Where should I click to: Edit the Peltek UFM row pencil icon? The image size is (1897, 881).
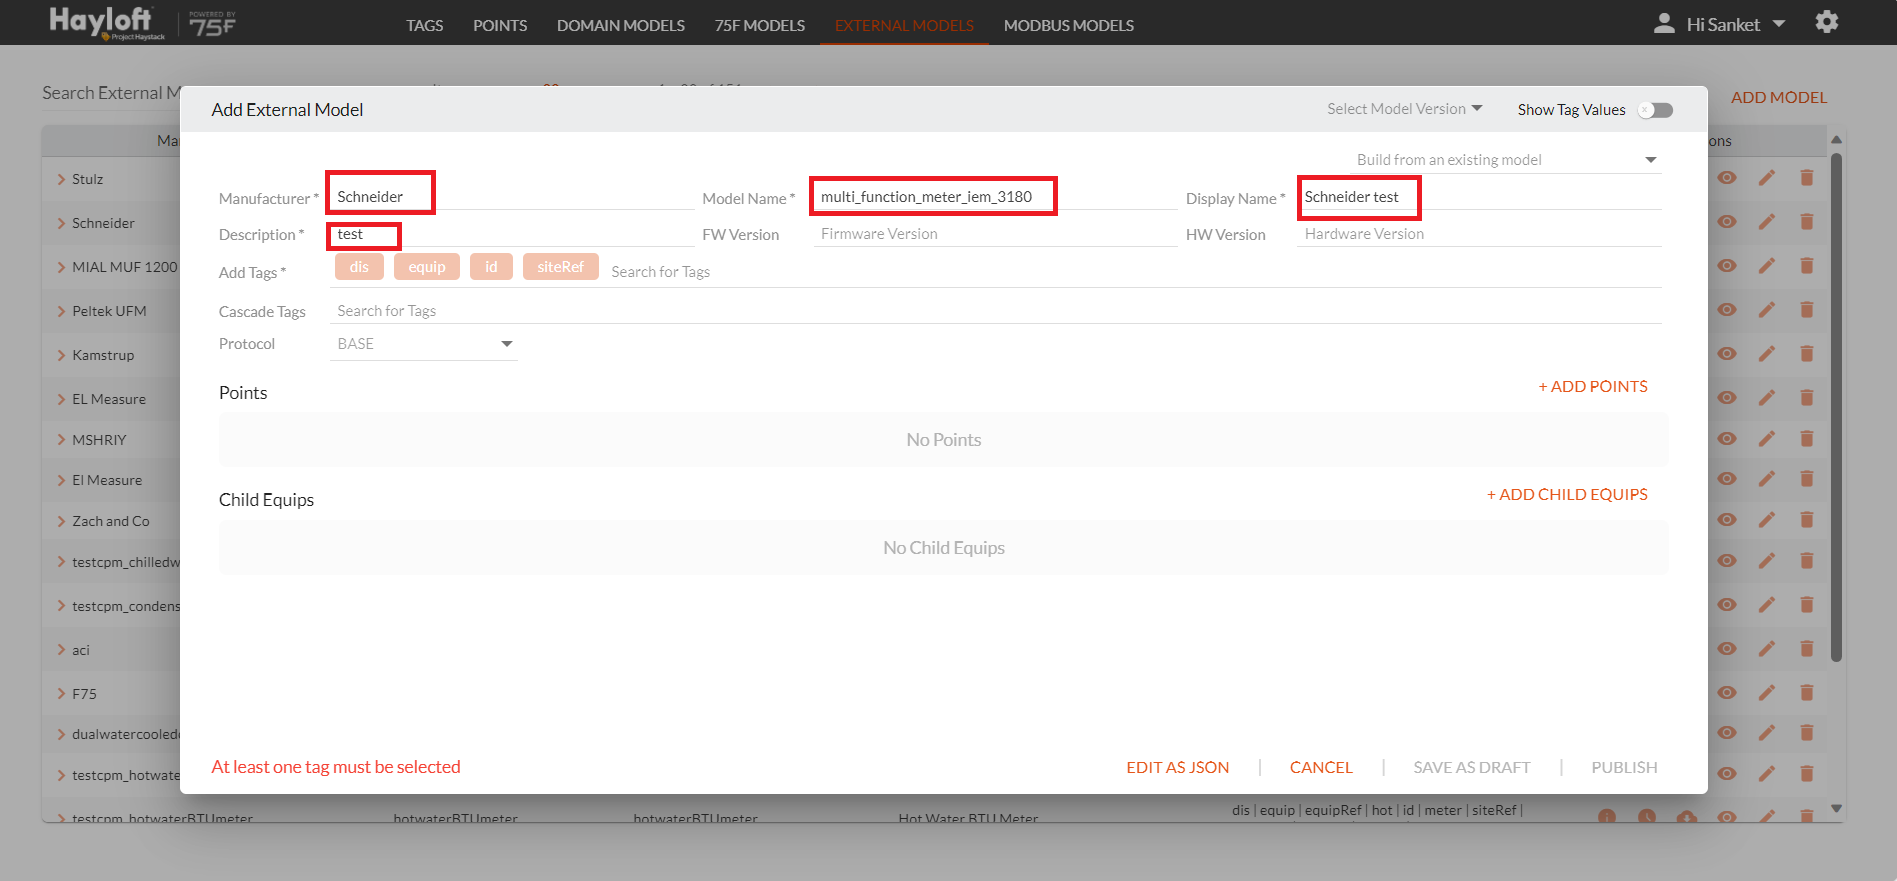point(1767,310)
